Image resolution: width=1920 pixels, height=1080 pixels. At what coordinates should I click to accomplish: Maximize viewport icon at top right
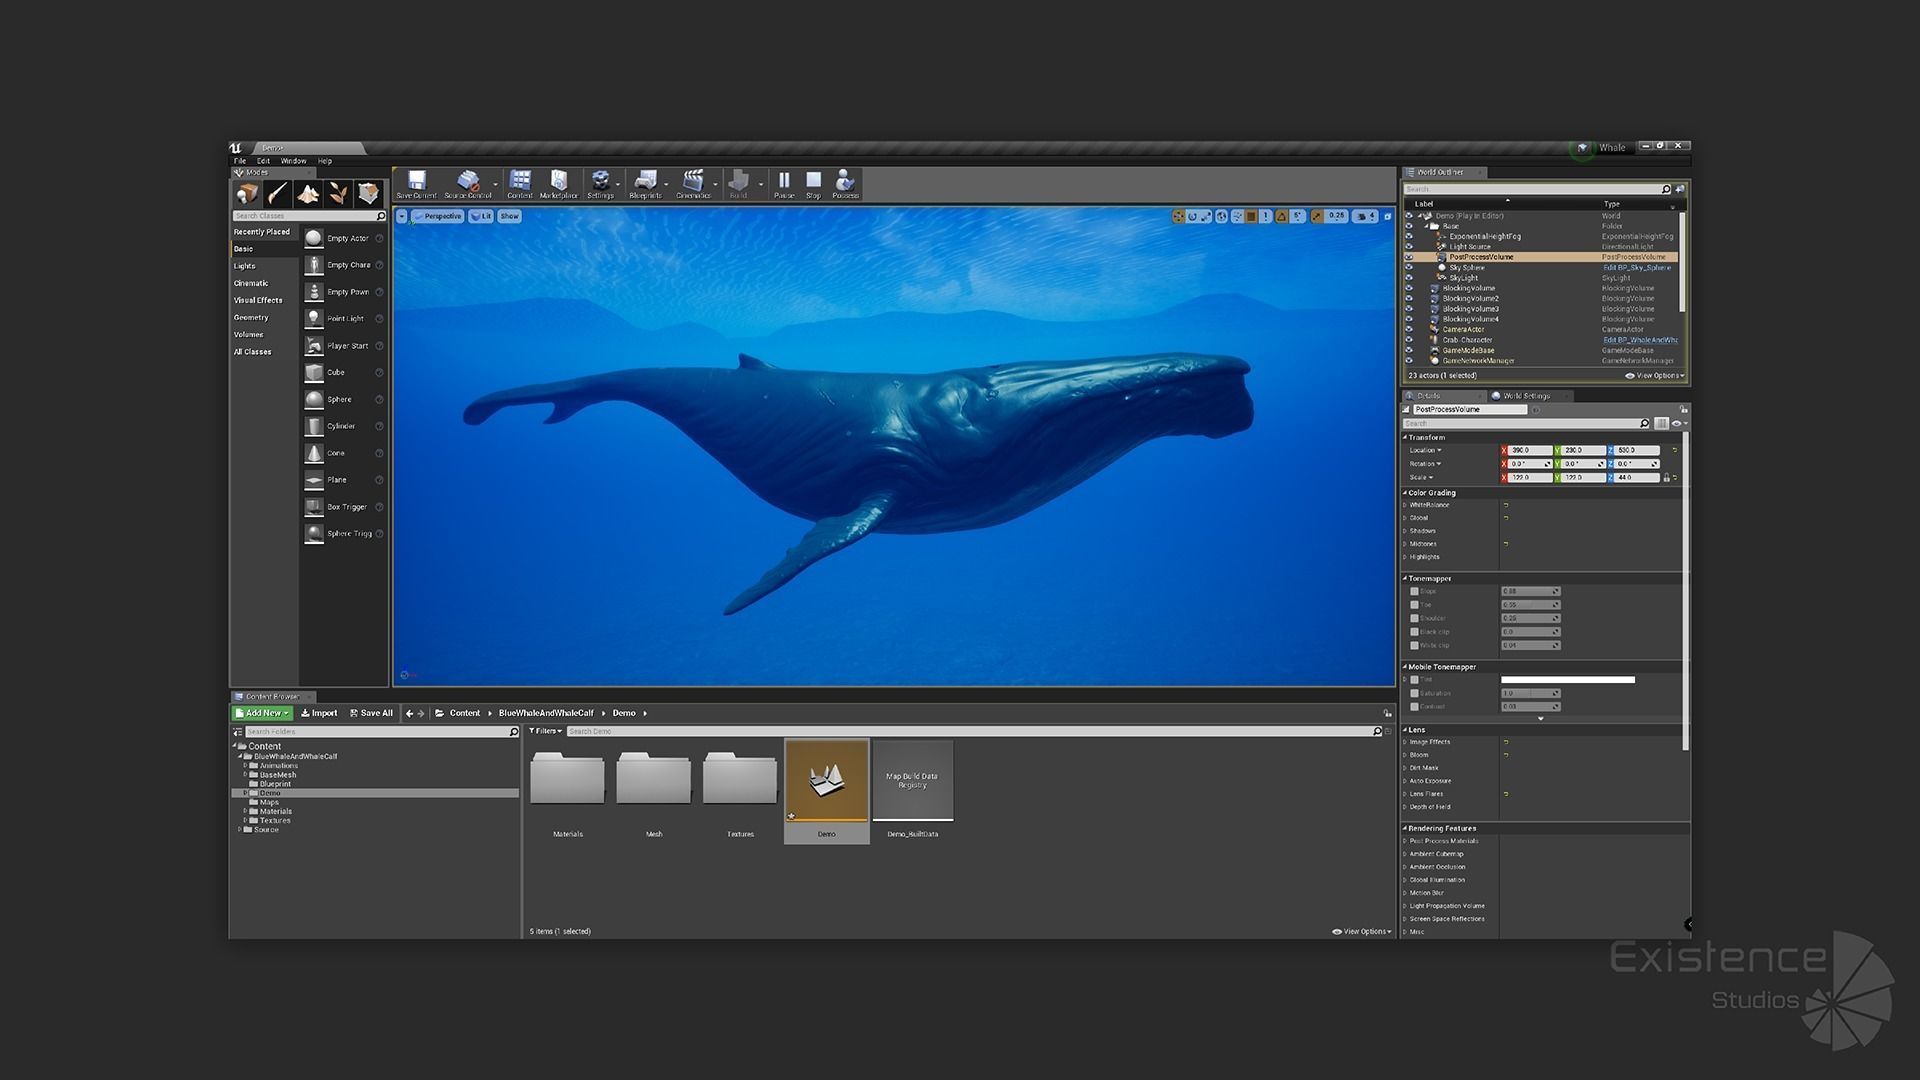[x=1387, y=216]
